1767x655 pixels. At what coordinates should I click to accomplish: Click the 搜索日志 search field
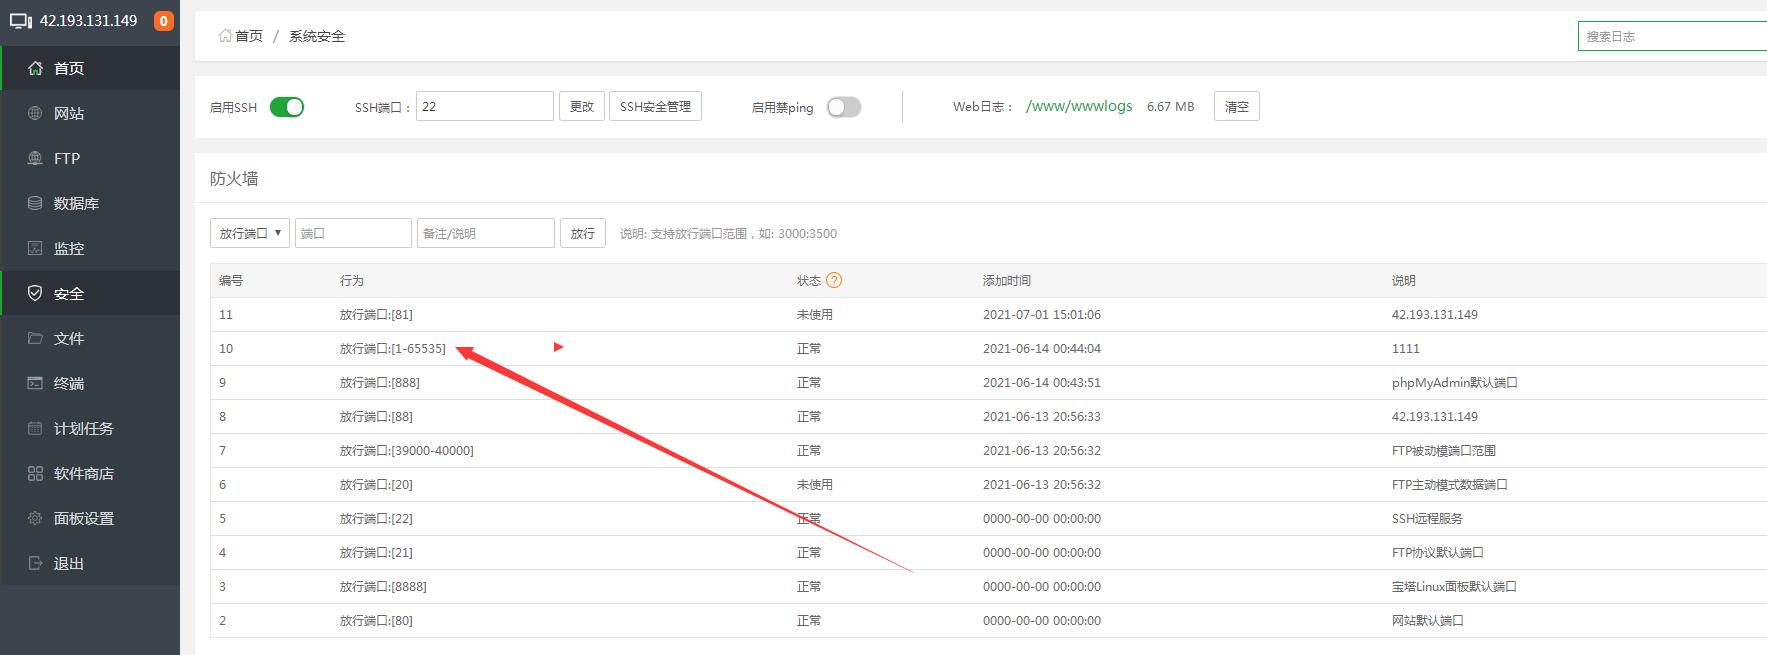pyautogui.click(x=1670, y=36)
